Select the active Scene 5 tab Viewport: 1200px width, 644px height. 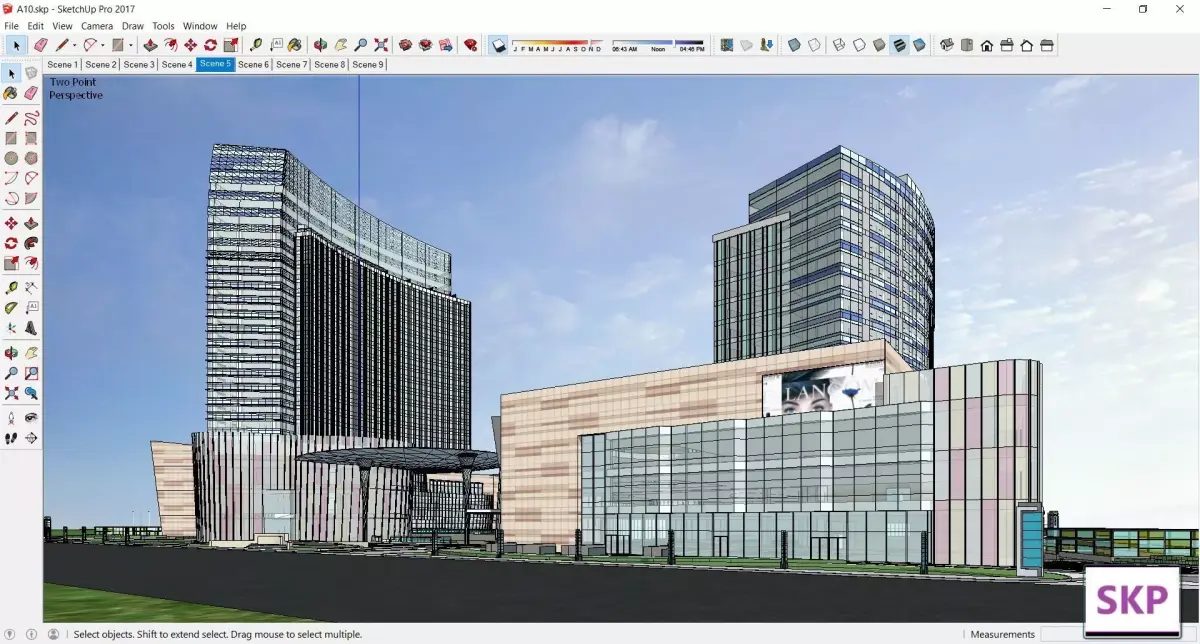click(x=215, y=64)
